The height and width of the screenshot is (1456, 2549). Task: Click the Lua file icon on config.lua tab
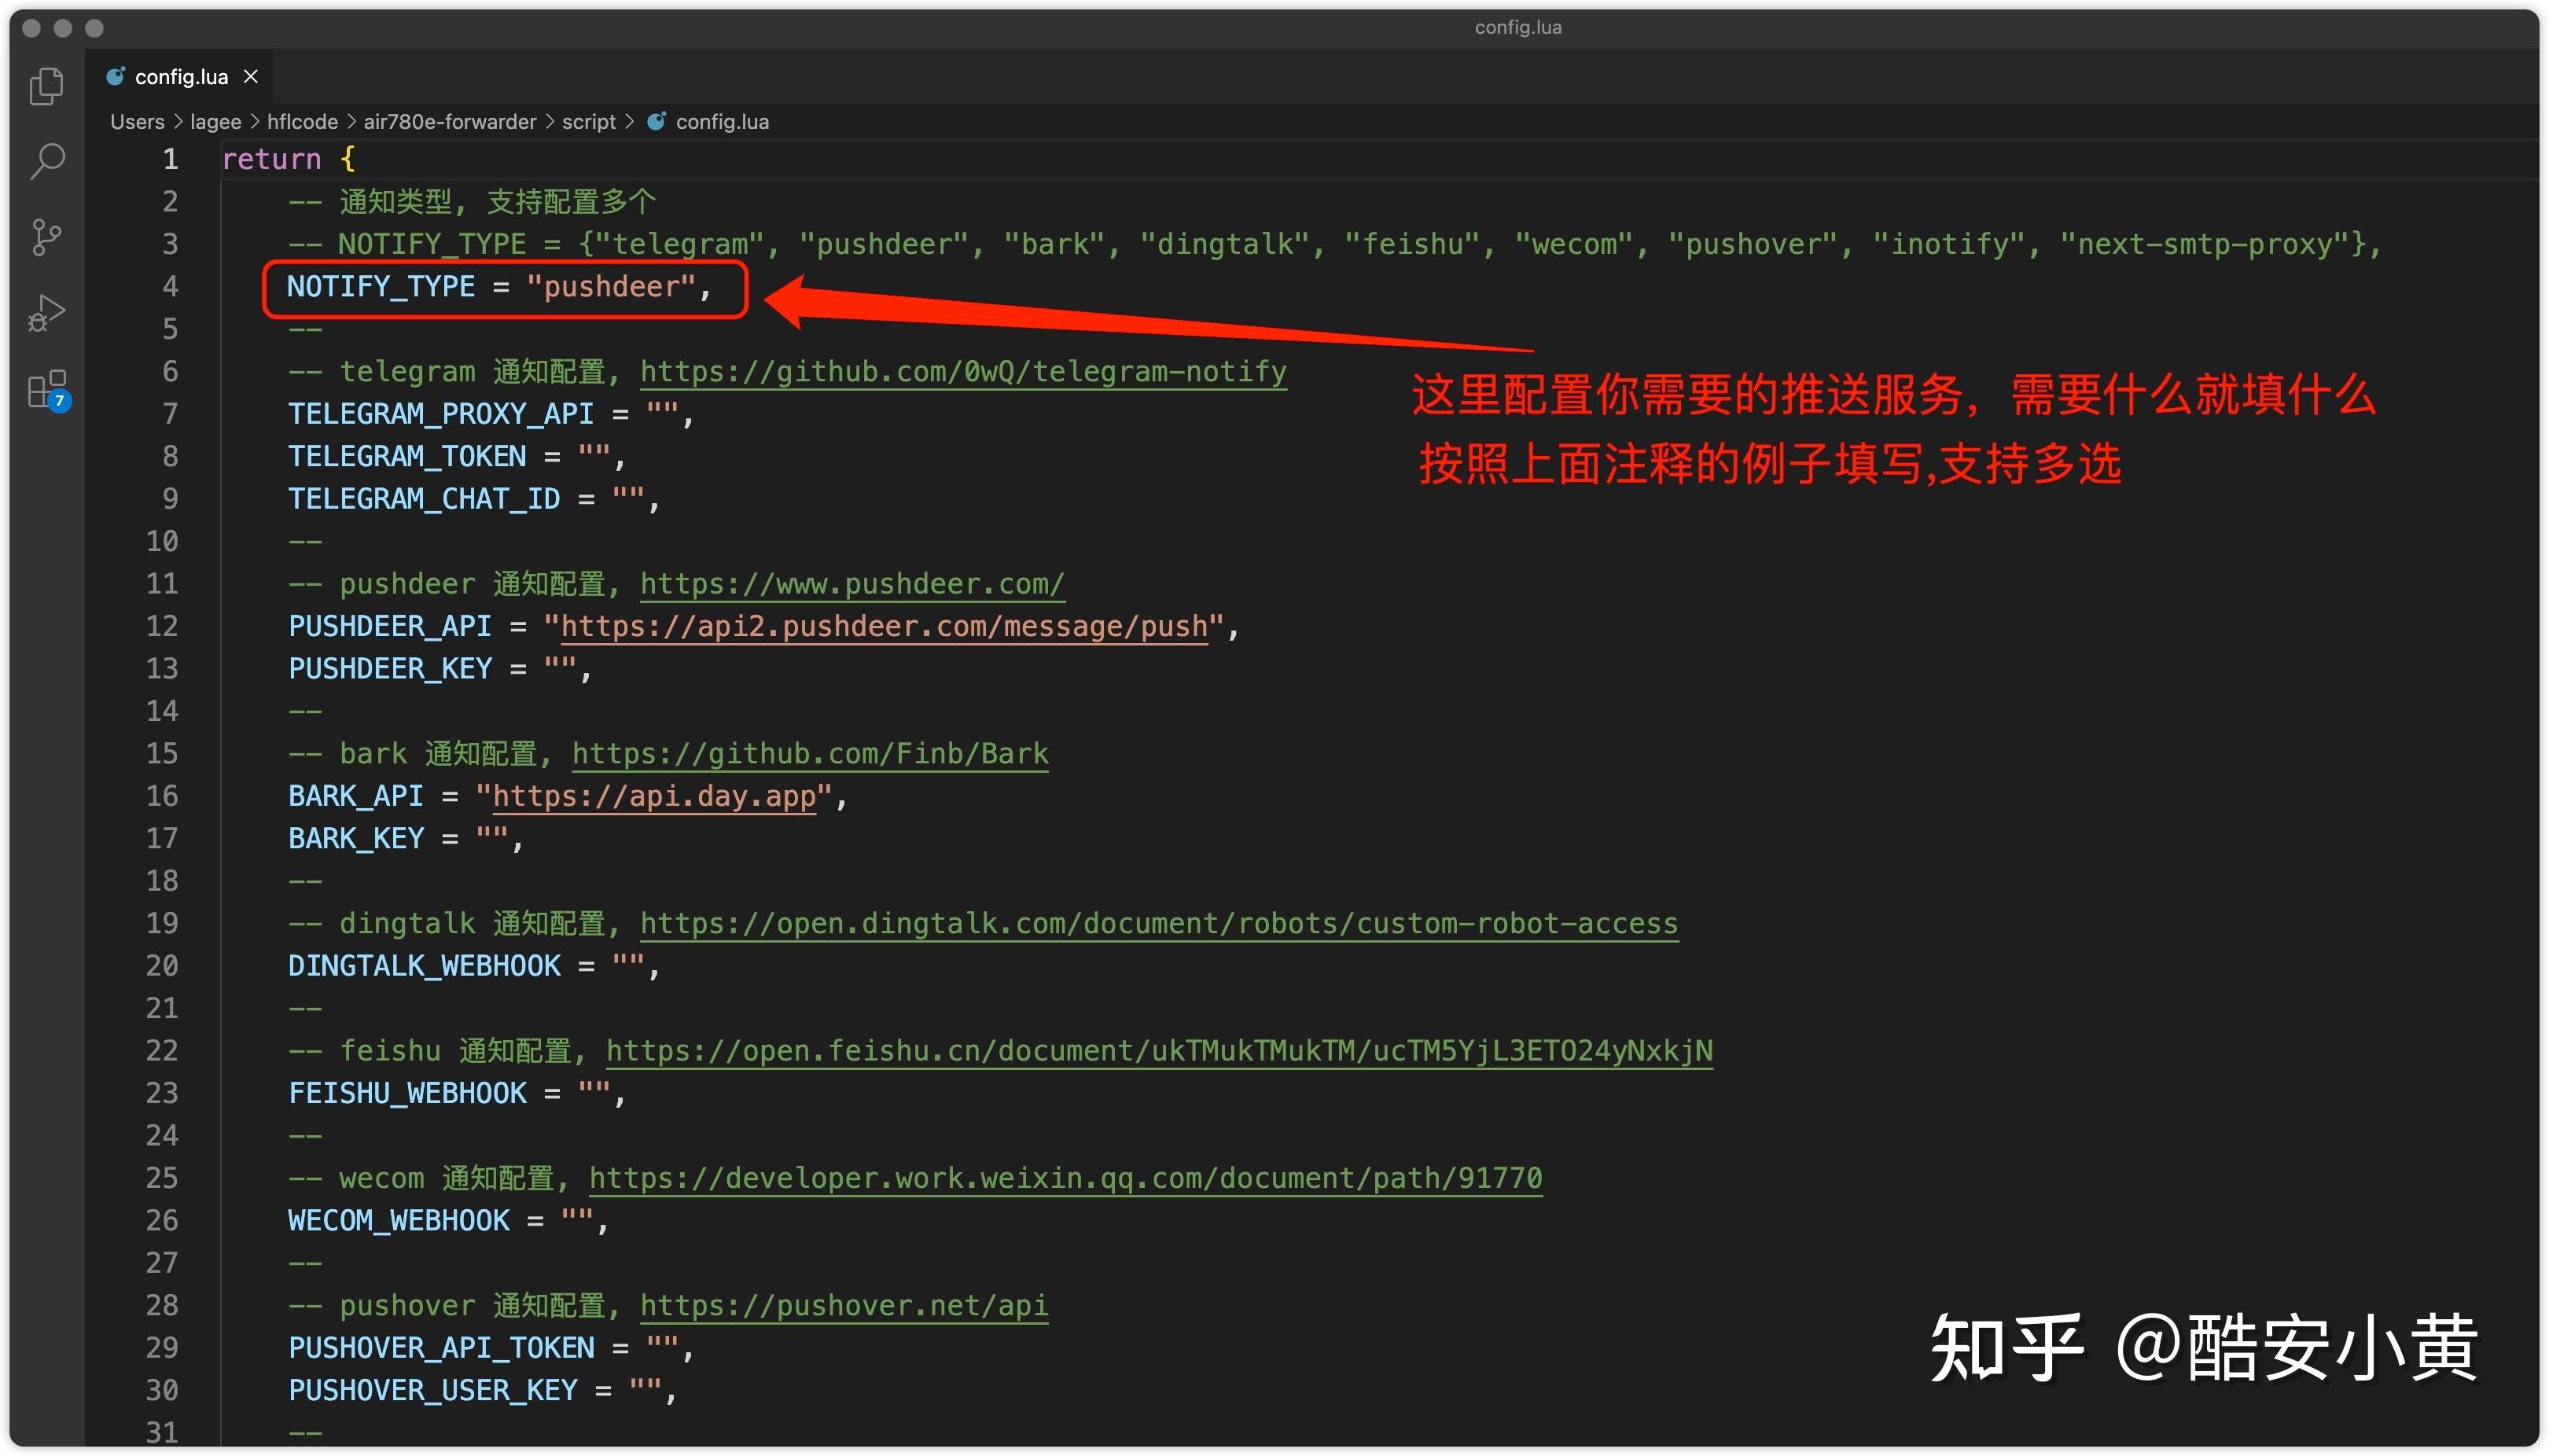click(116, 76)
